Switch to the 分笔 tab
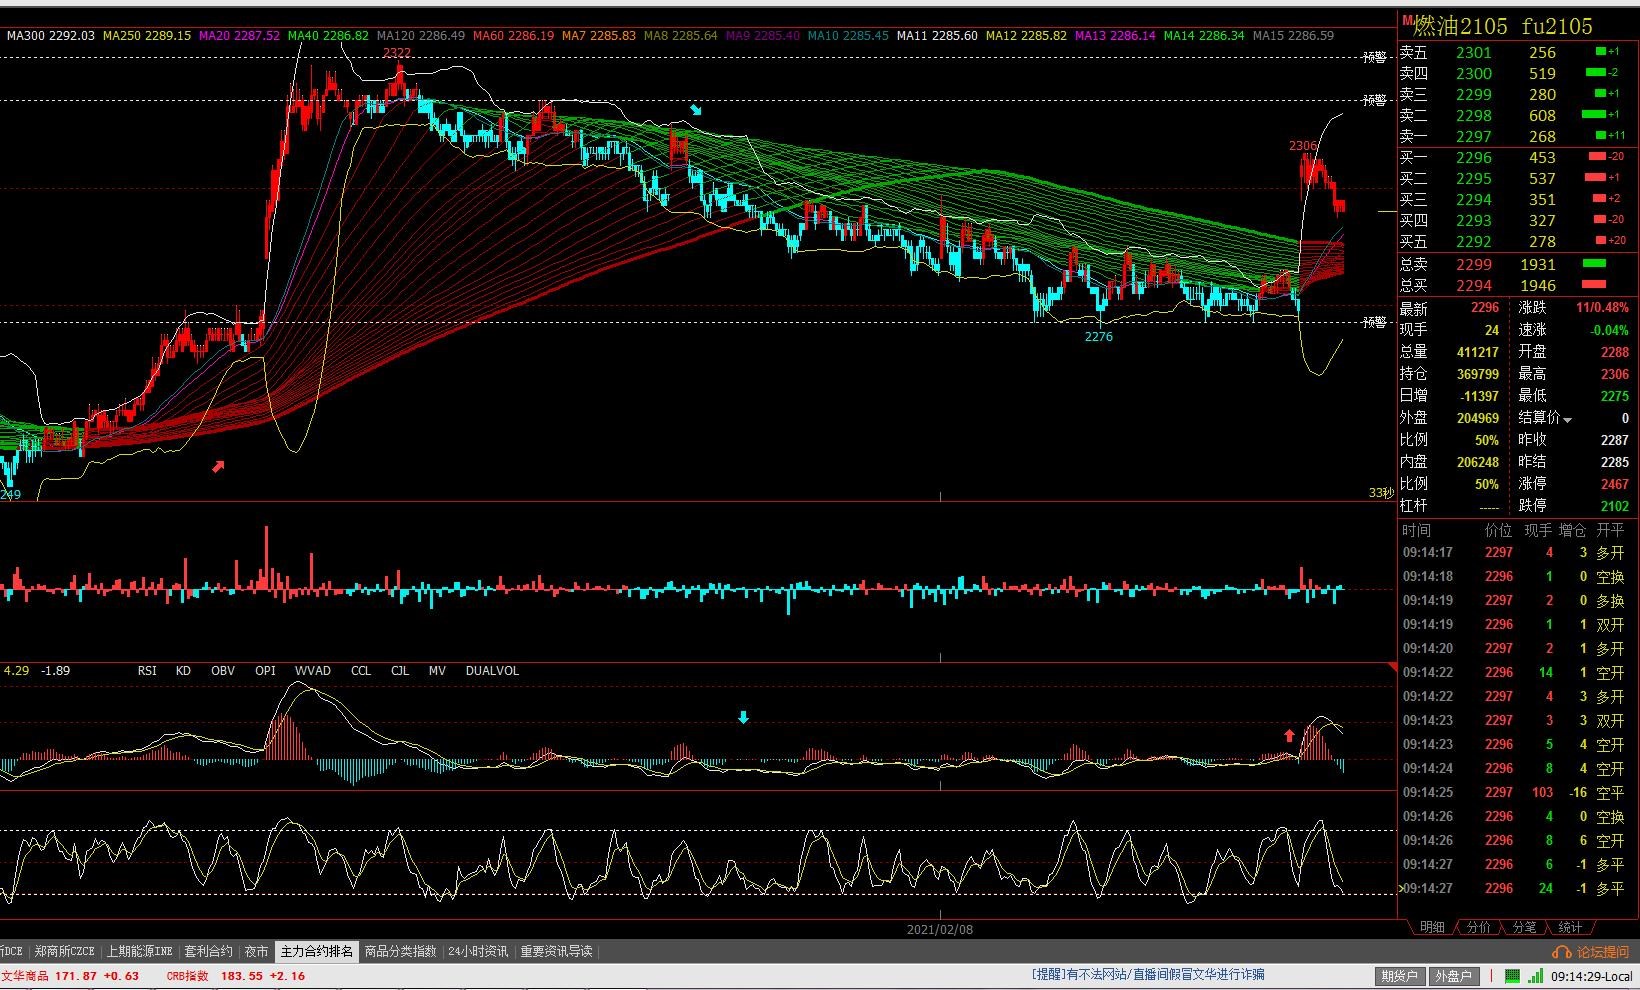Screen dimensions: 1640x990 1524,927
